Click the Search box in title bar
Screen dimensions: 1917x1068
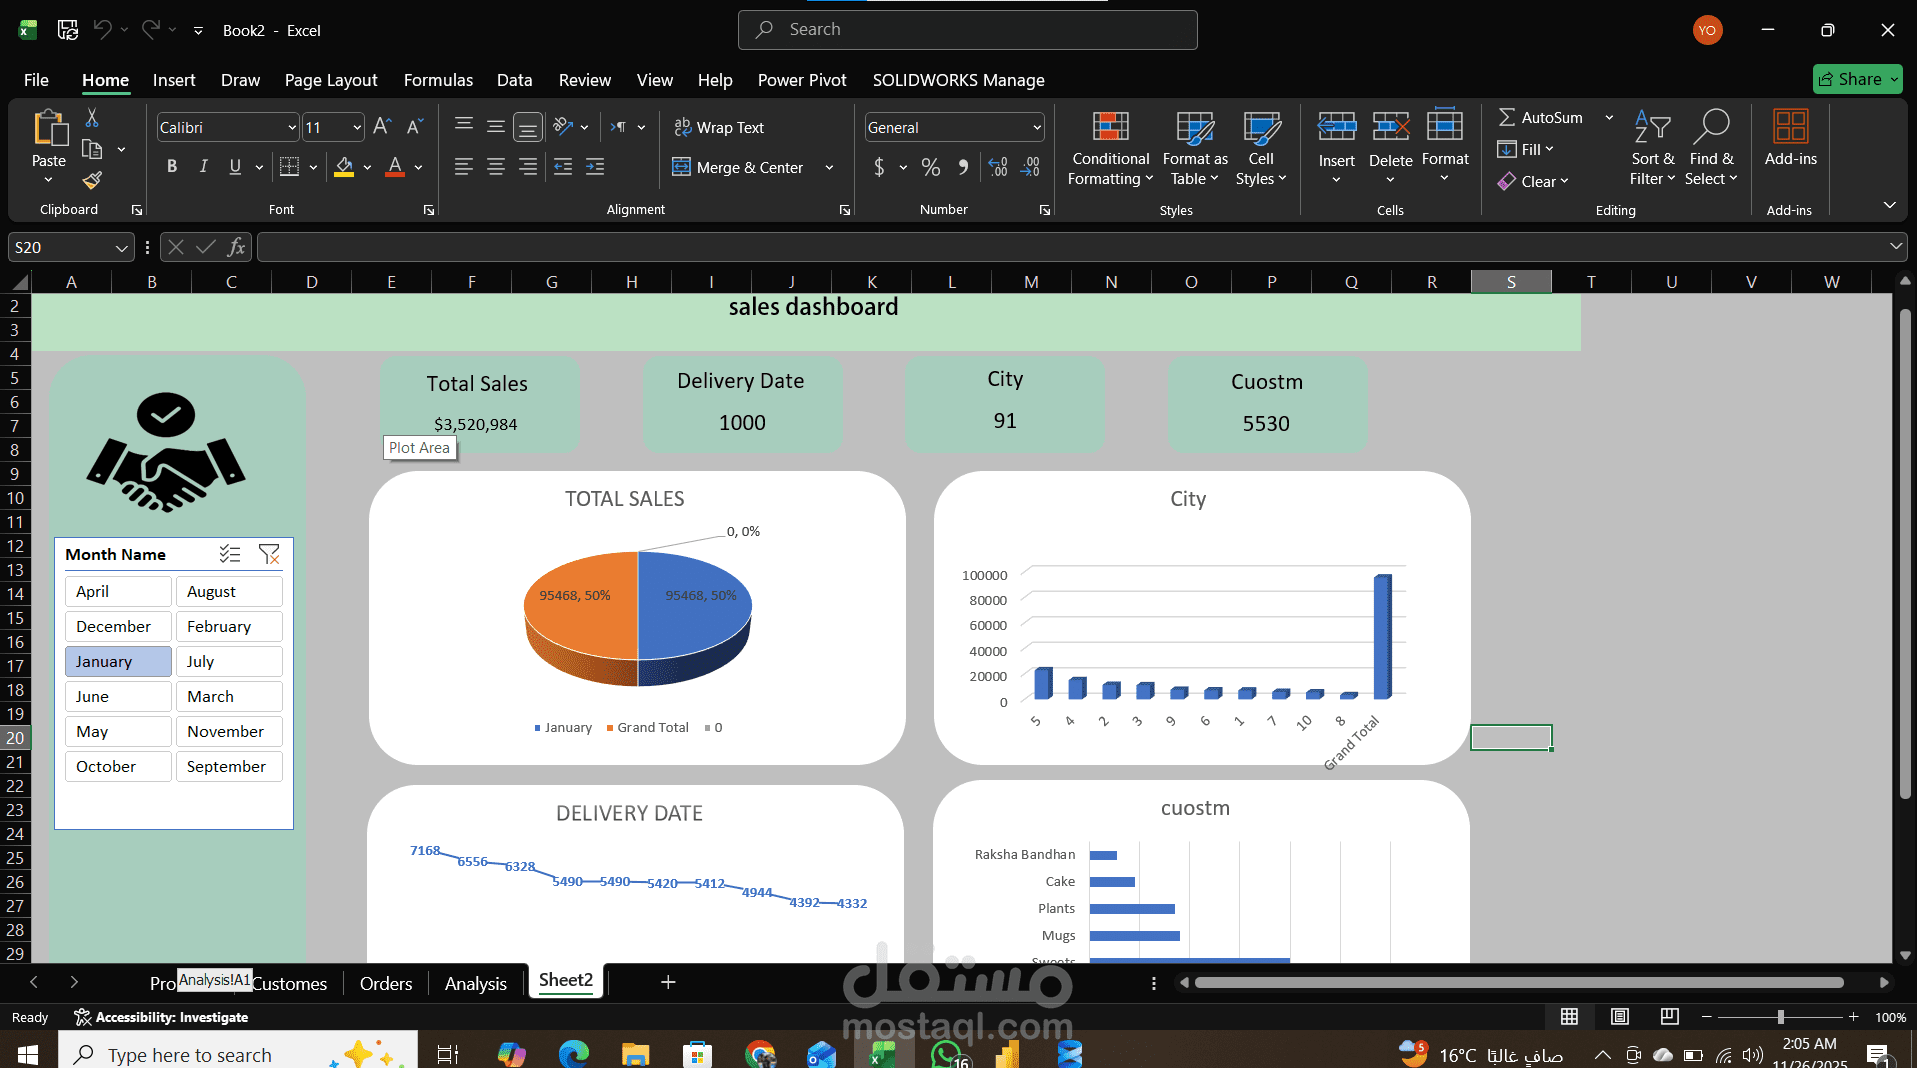click(967, 30)
